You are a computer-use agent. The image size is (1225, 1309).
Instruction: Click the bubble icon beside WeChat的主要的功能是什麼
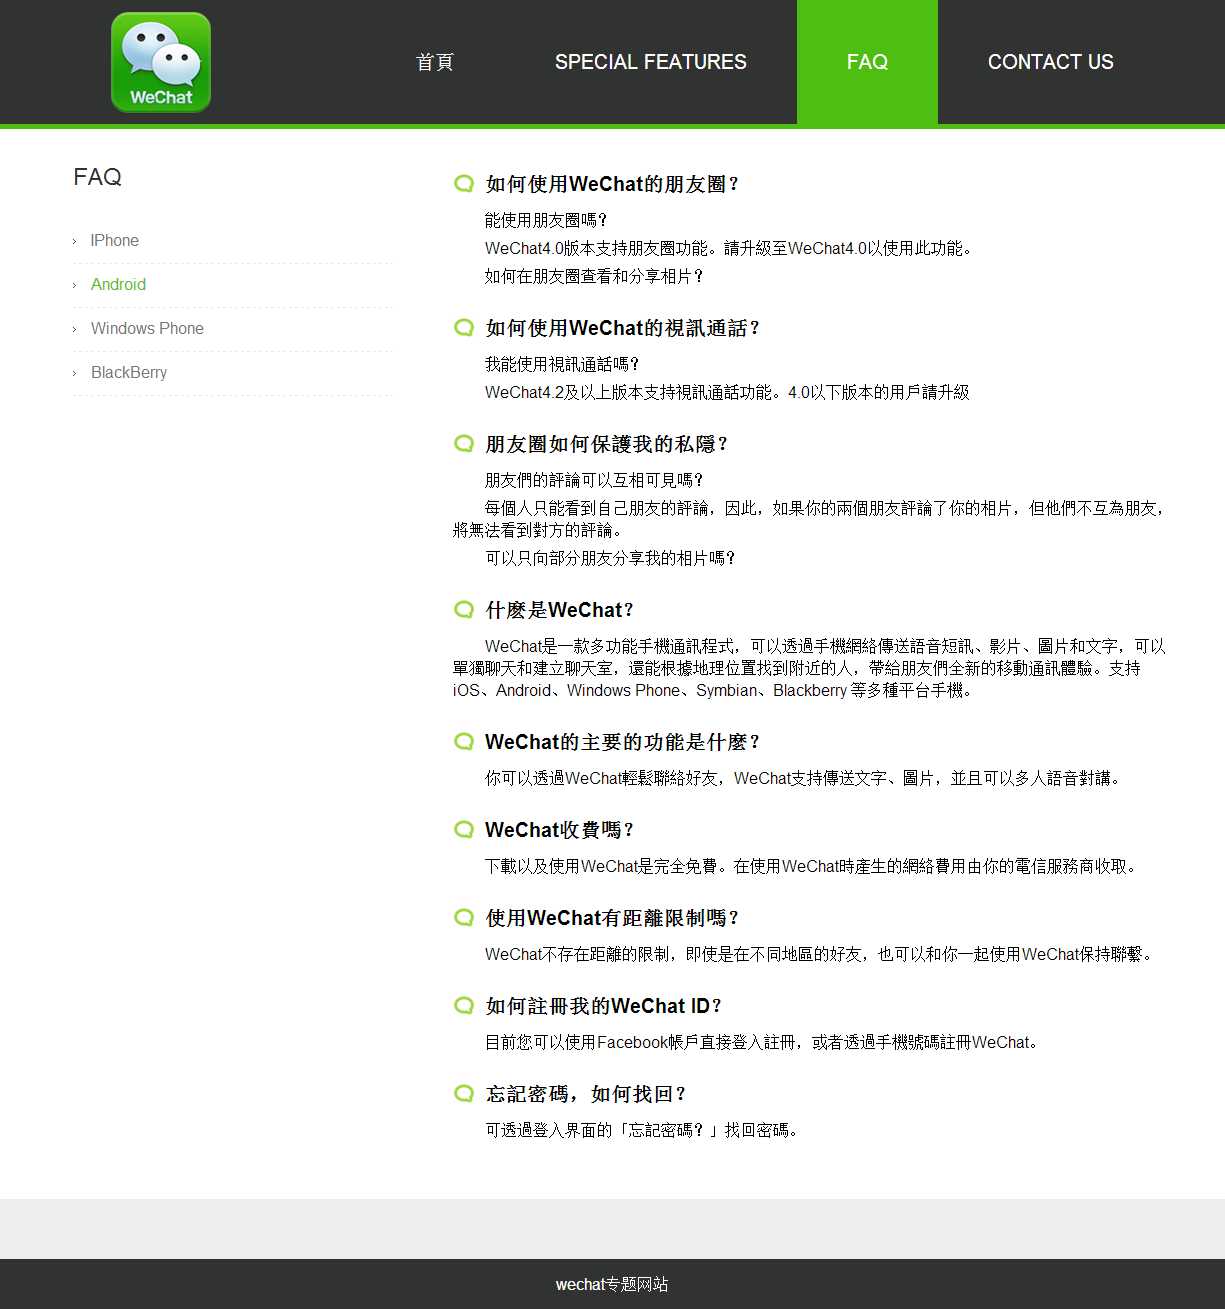click(x=464, y=741)
